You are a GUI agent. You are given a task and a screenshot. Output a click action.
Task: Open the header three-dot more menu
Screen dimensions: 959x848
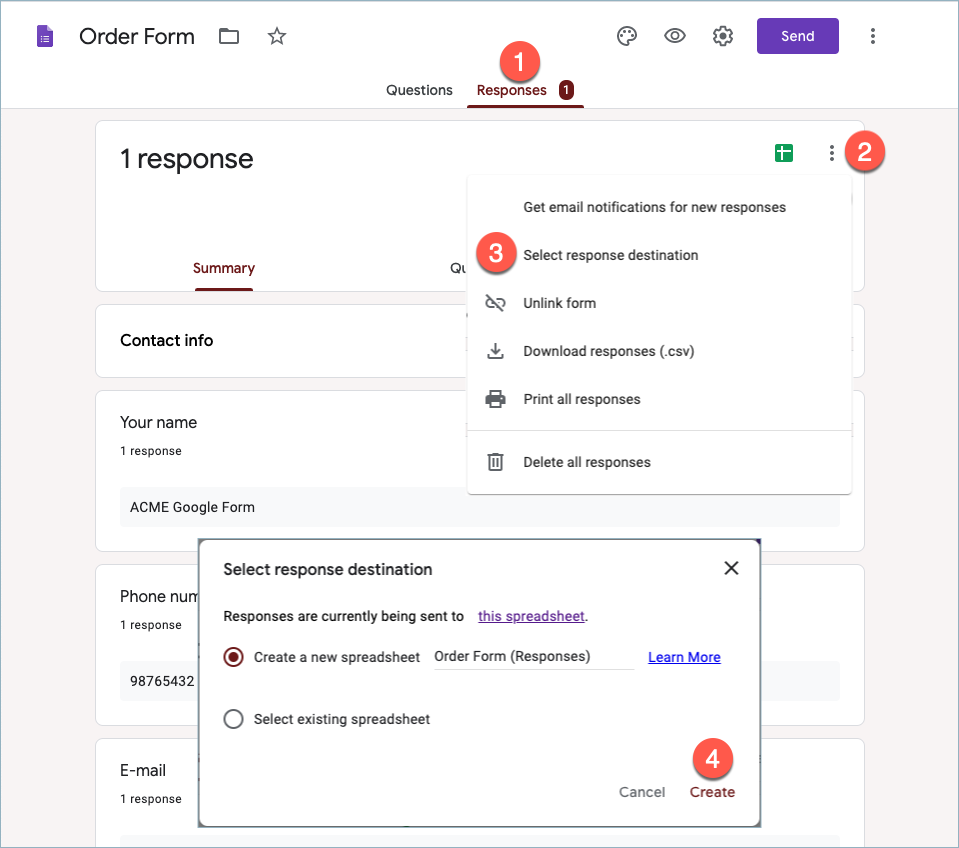point(873,36)
